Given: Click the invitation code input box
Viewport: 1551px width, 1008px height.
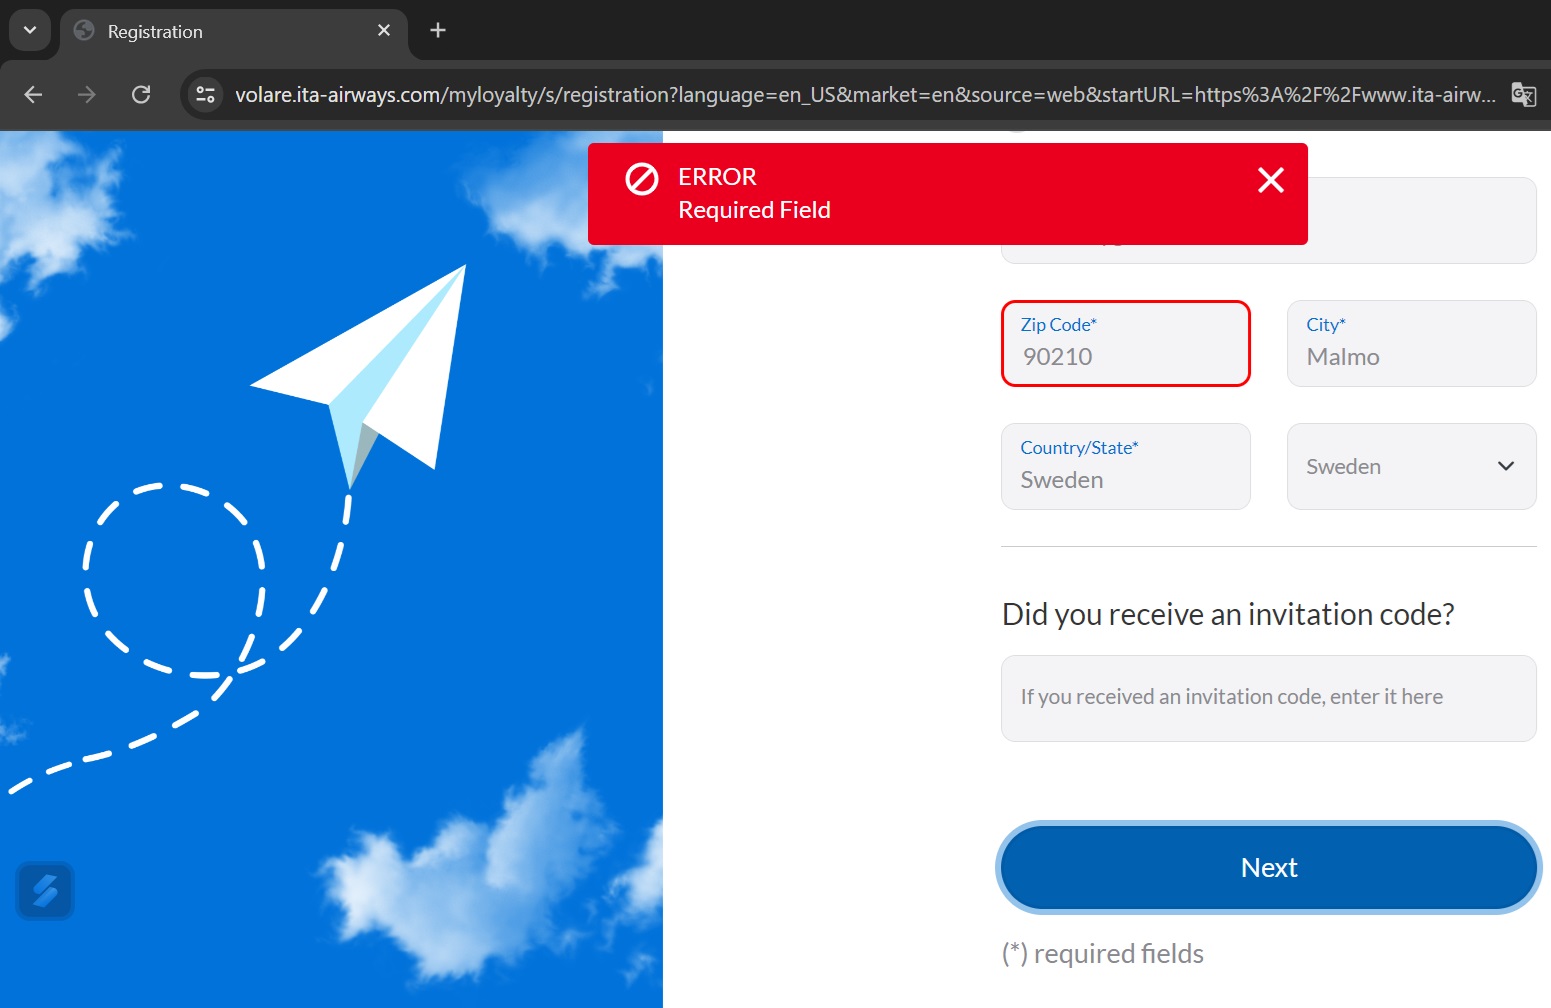Looking at the screenshot, I should coord(1268,698).
